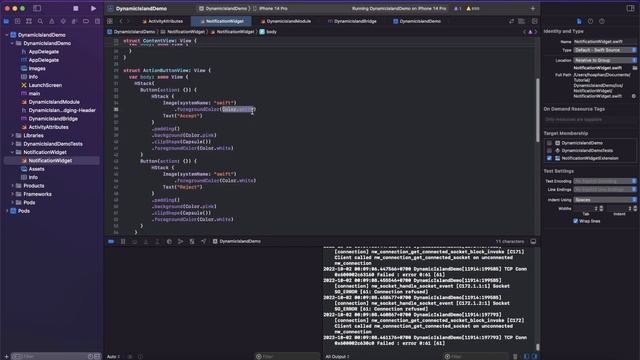Adjust editor options menu

tap(522, 21)
